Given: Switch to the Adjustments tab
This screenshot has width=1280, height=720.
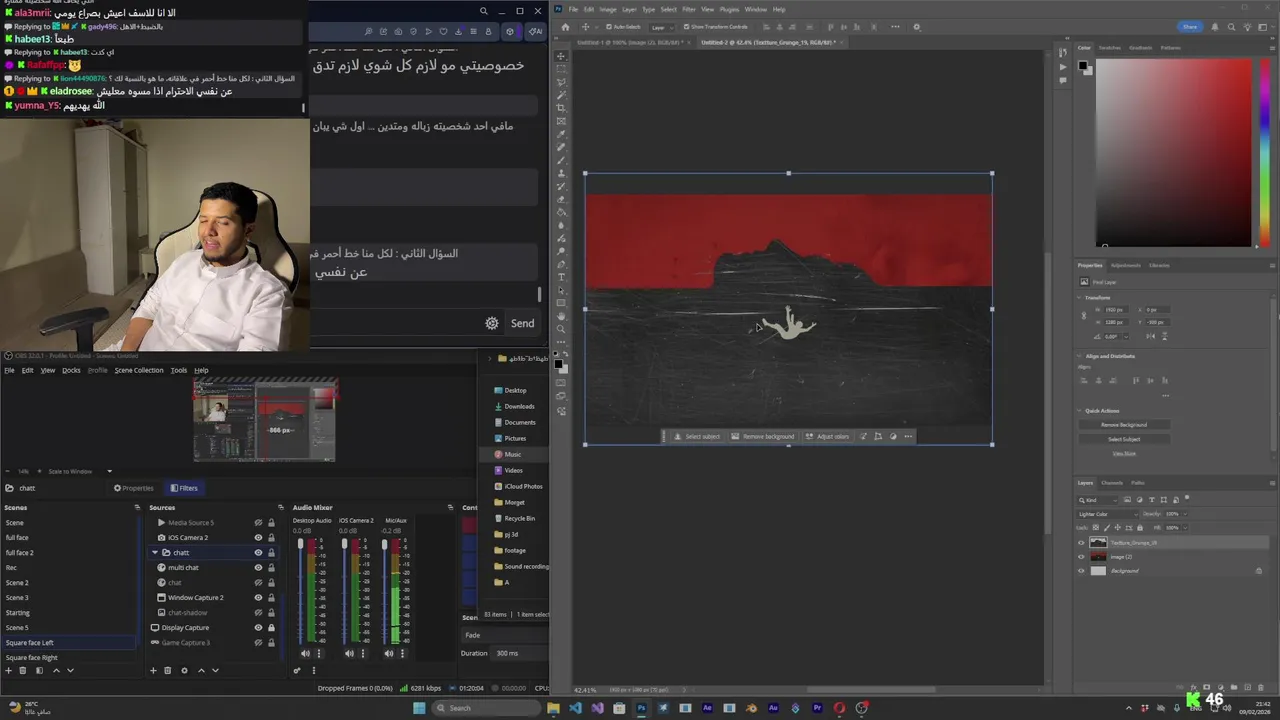Looking at the screenshot, I should point(1125,265).
